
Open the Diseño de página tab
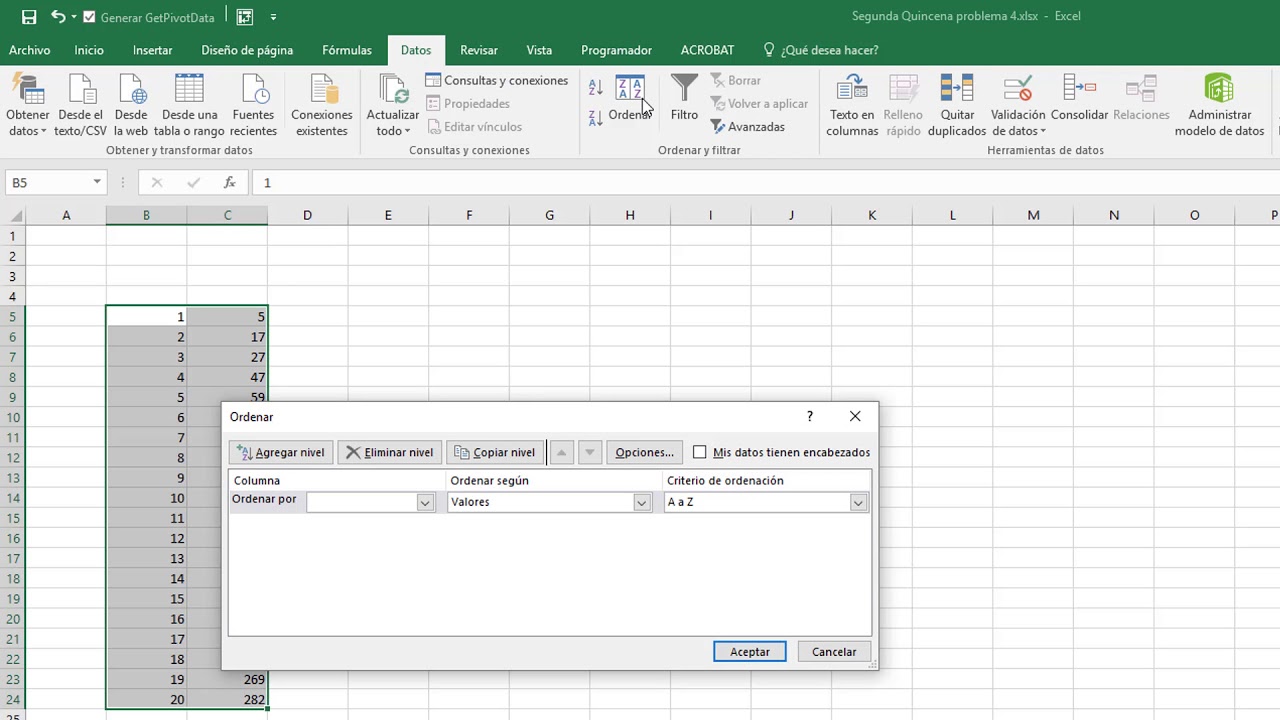pyautogui.click(x=247, y=50)
